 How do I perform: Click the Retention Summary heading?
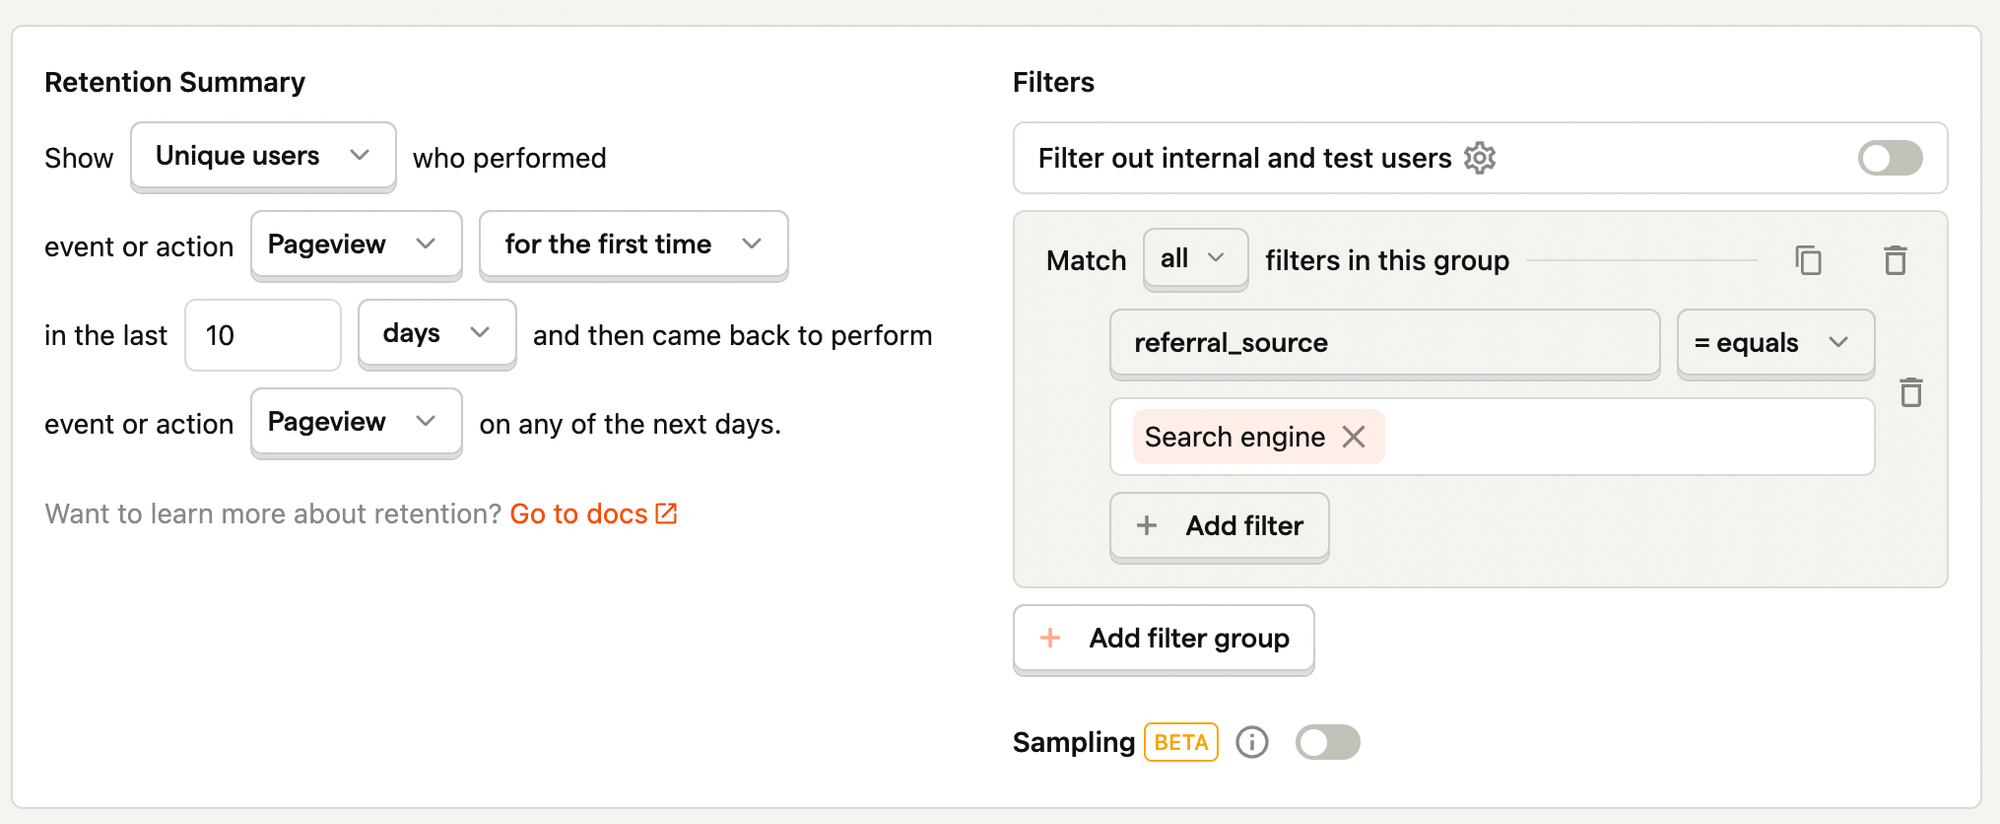pyautogui.click(x=175, y=82)
